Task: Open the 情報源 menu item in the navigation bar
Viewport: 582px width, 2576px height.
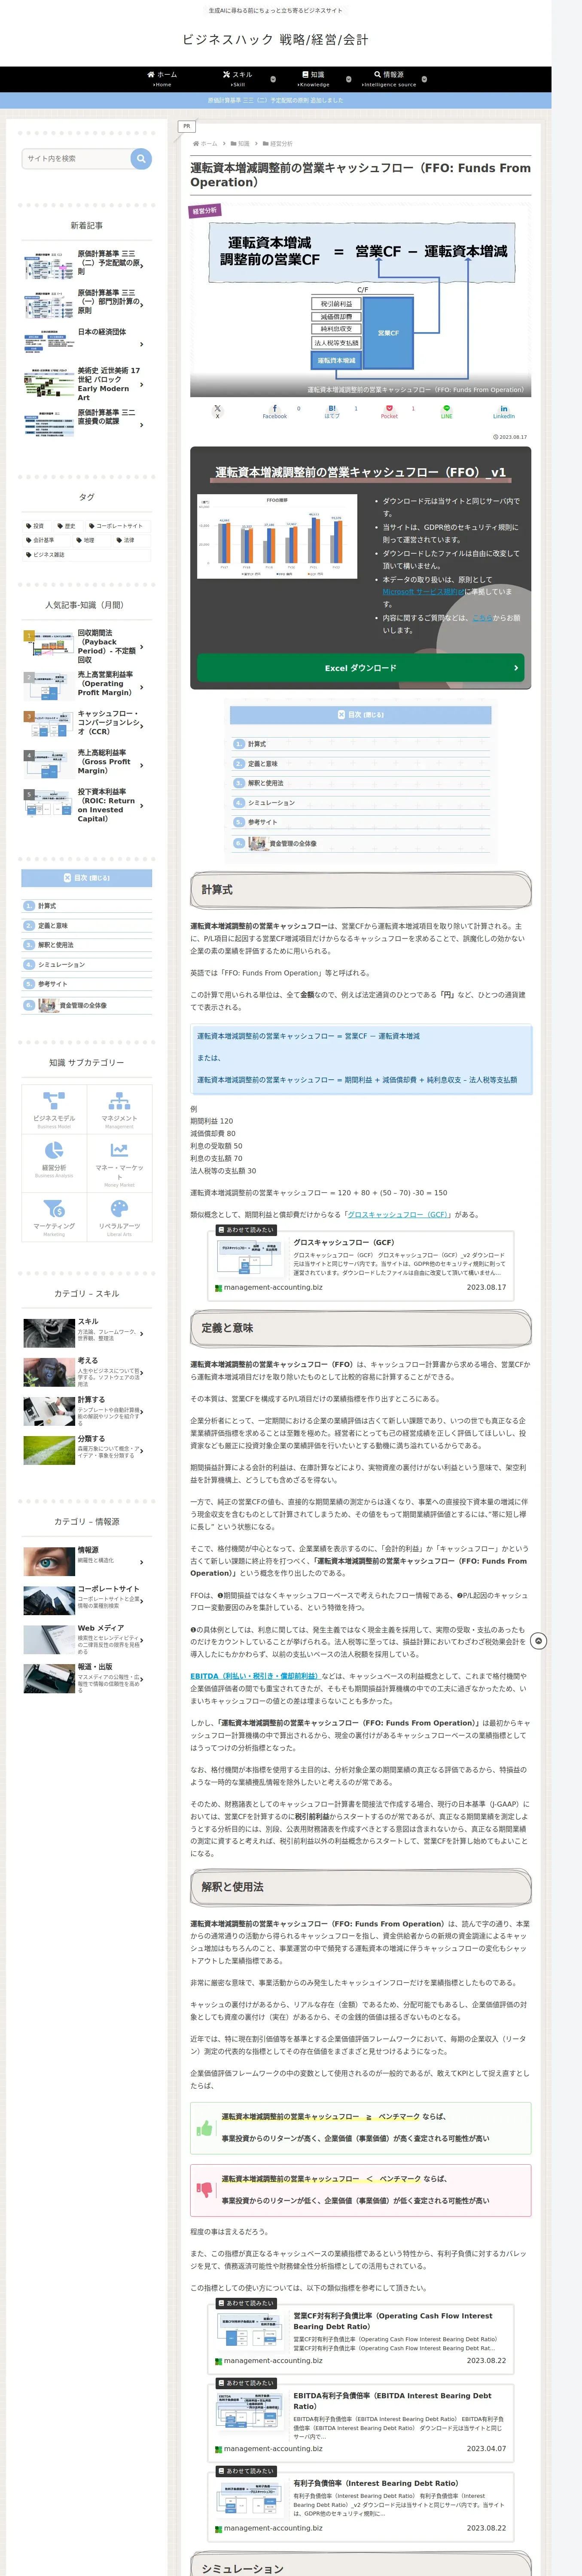Action: tap(389, 79)
